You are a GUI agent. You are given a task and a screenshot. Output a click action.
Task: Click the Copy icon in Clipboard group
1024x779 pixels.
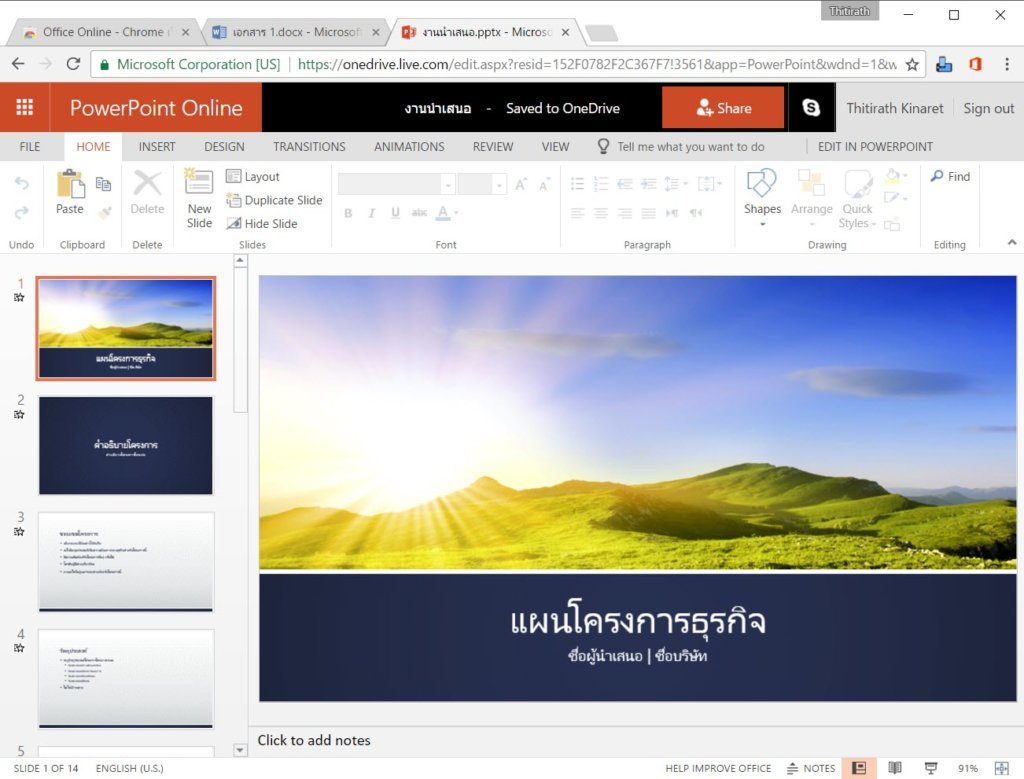[x=103, y=184]
